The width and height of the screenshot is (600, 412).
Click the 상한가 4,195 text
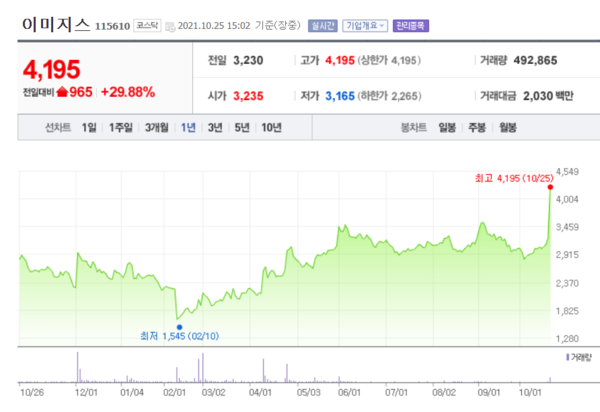pos(389,60)
